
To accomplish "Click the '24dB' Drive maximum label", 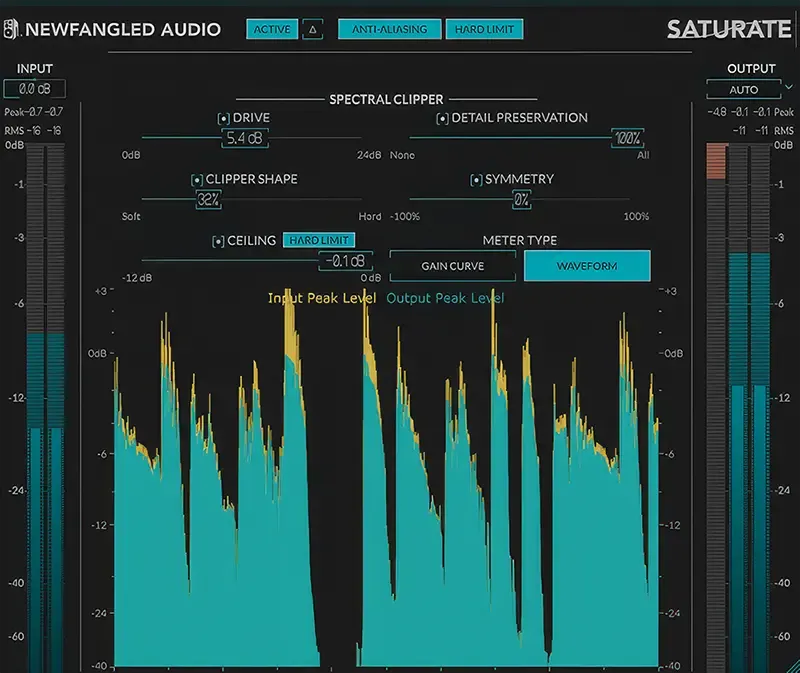I will pyautogui.click(x=369, y=155).
